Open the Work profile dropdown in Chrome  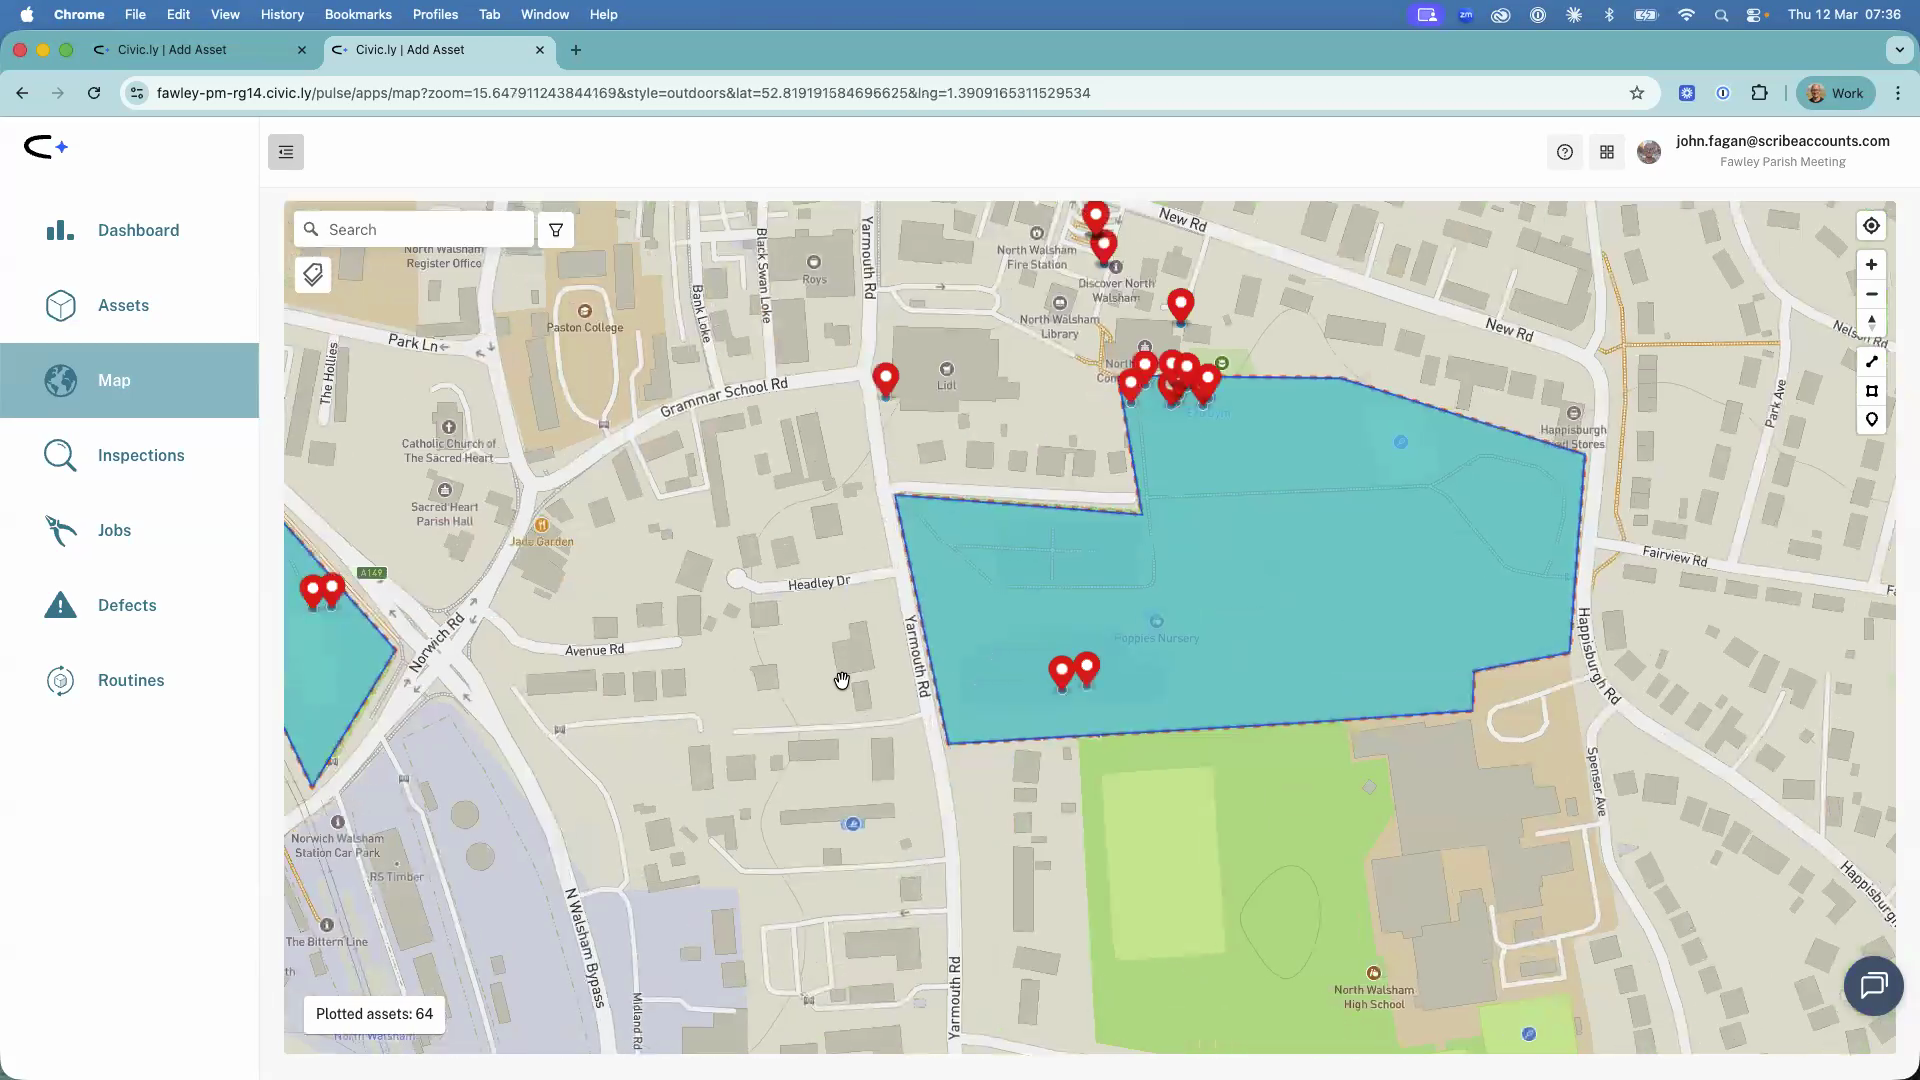[x=1835, y=92]
